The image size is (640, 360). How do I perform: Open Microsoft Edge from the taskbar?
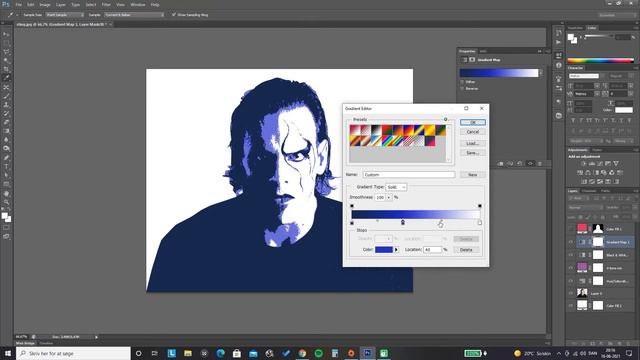tap(220, 353)
